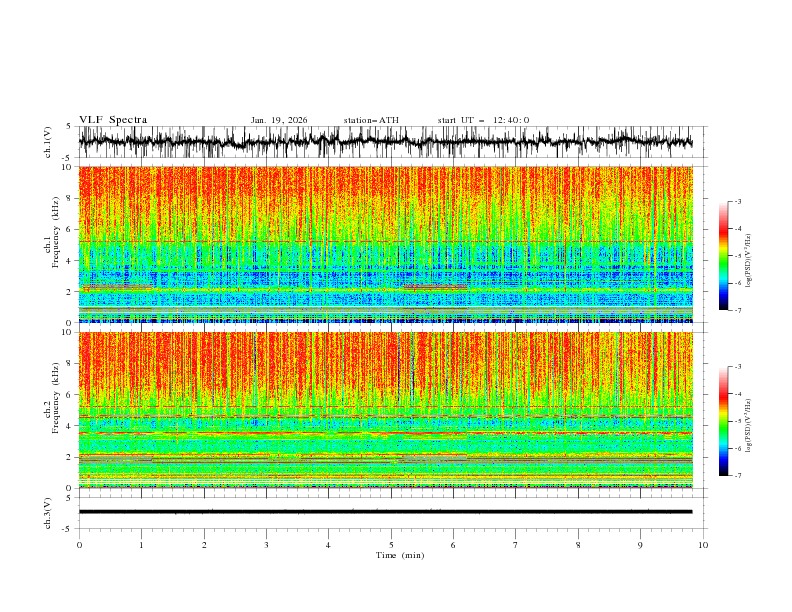
Task: Click the 'start UT = 12:40:0' text
Action: click(x=483, y=120)
